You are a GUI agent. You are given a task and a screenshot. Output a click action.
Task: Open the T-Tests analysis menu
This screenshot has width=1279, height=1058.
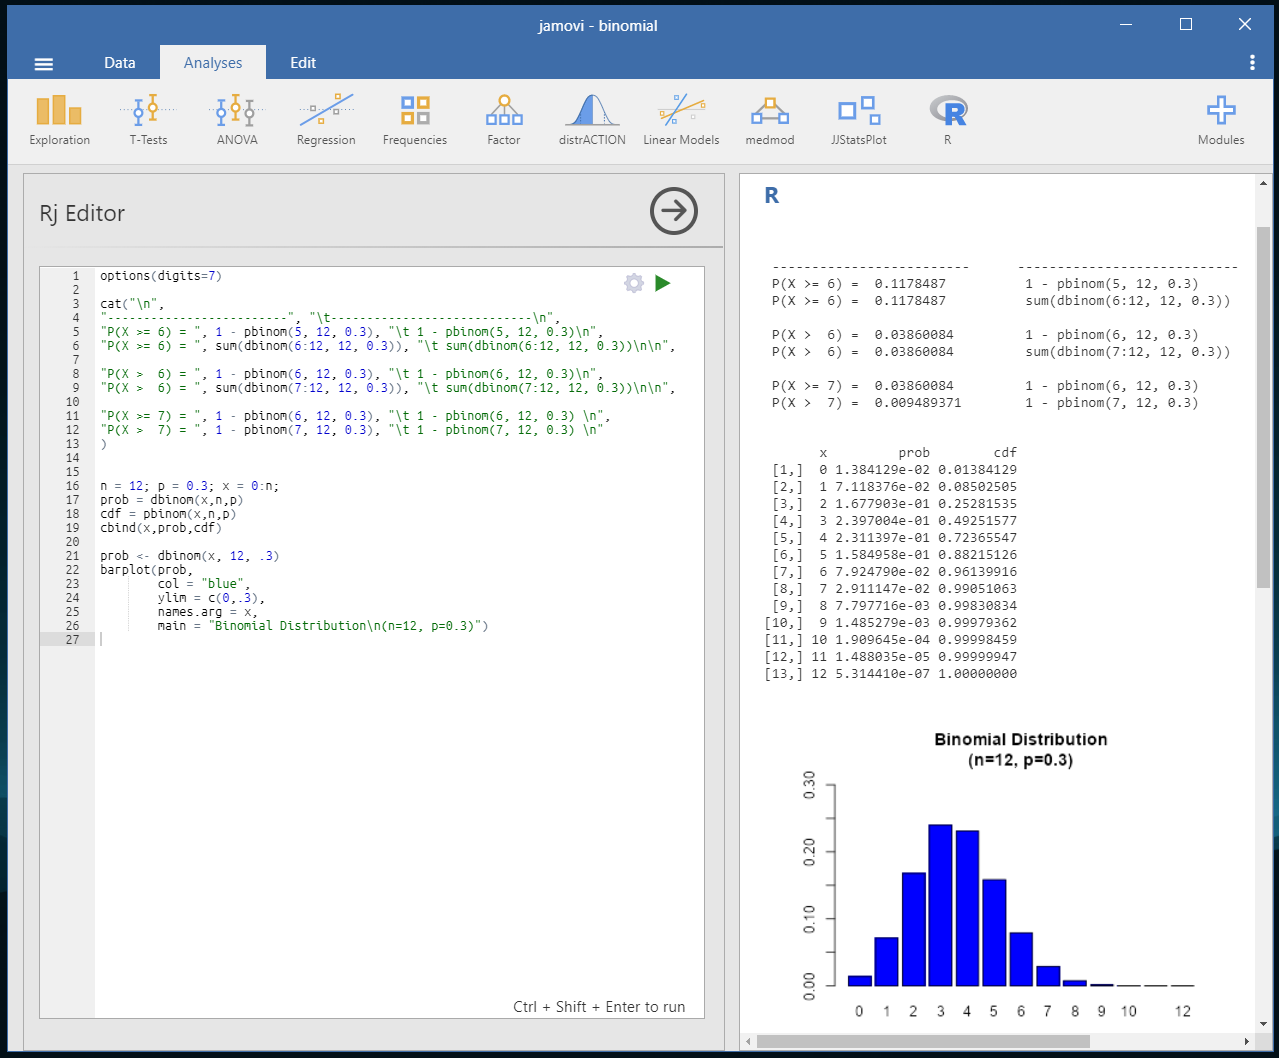click(148, 120)
